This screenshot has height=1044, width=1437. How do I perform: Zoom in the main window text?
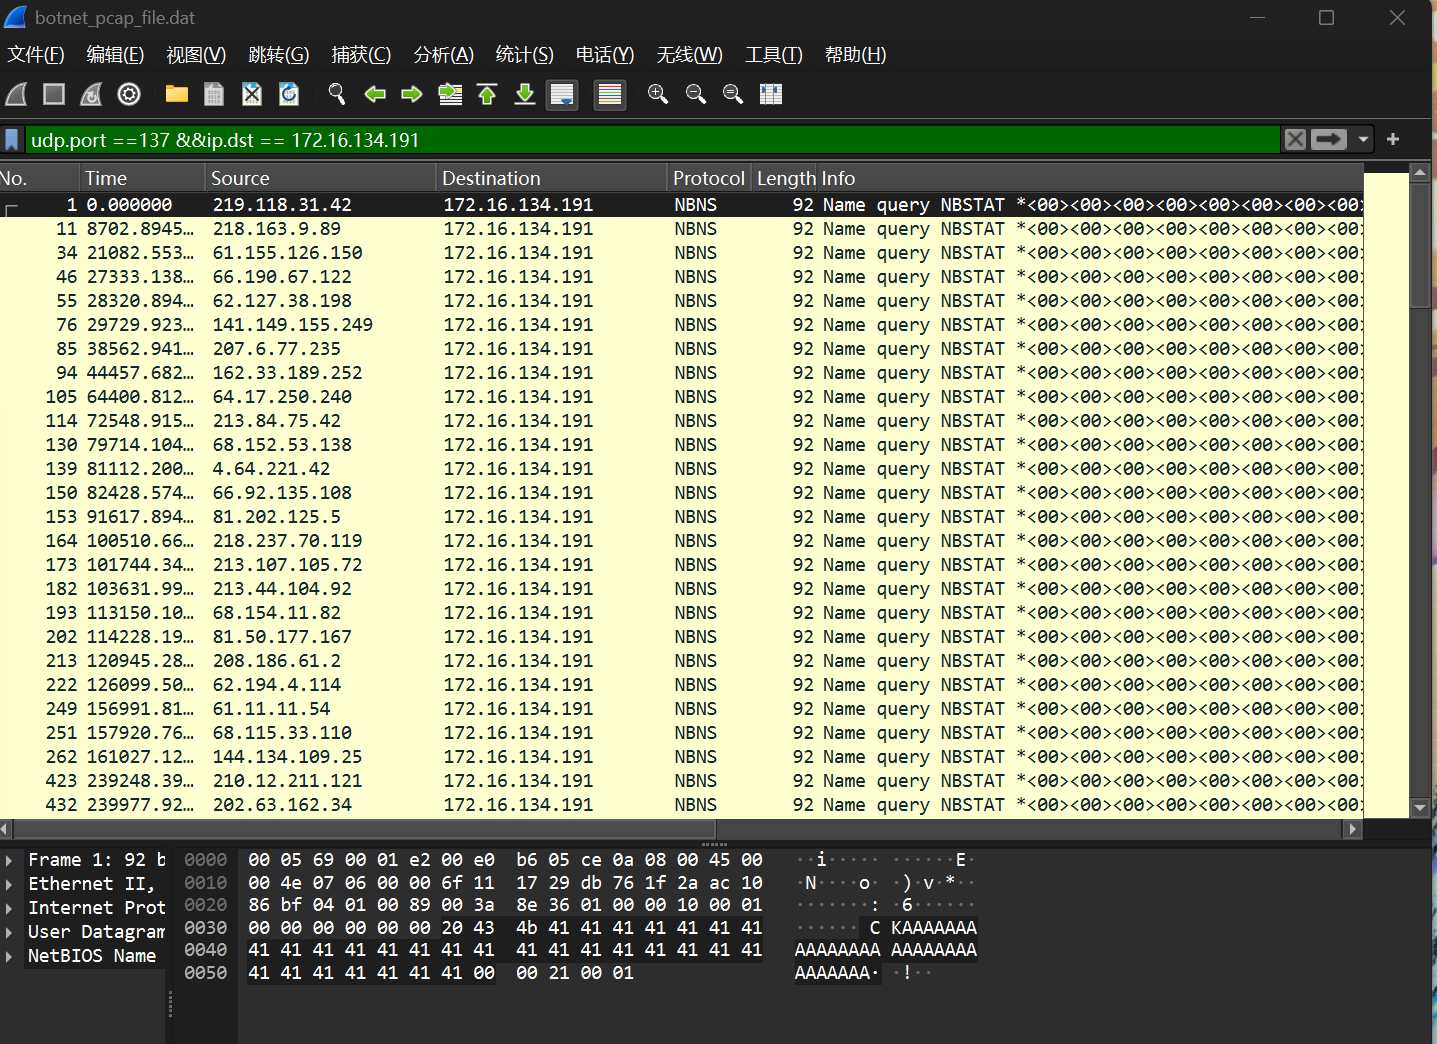coord(658,94)
